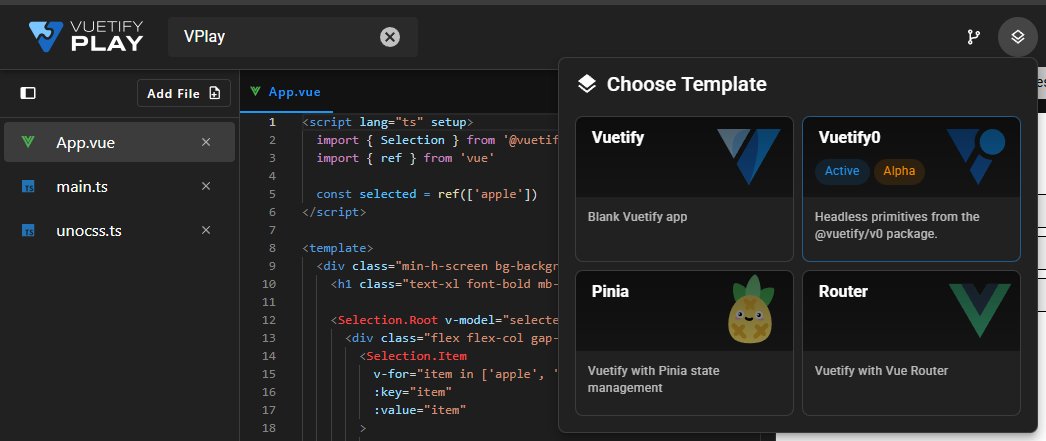This screenshot has width=1046, height=441.
Task: Click the Alpha chip on Vuetify0
Action: [x=899, y=171]
